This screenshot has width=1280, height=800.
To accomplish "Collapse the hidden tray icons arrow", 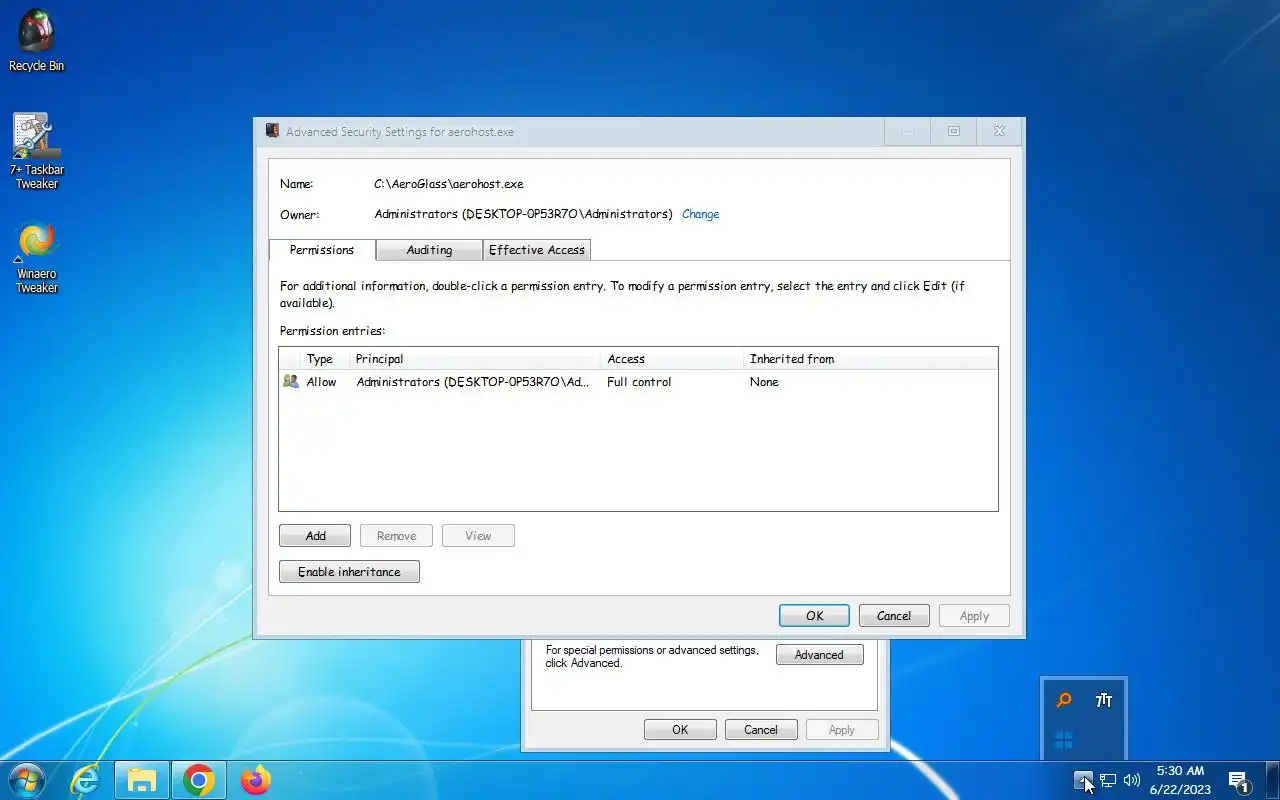I will pyautogui.click(x=1084, y=780).
